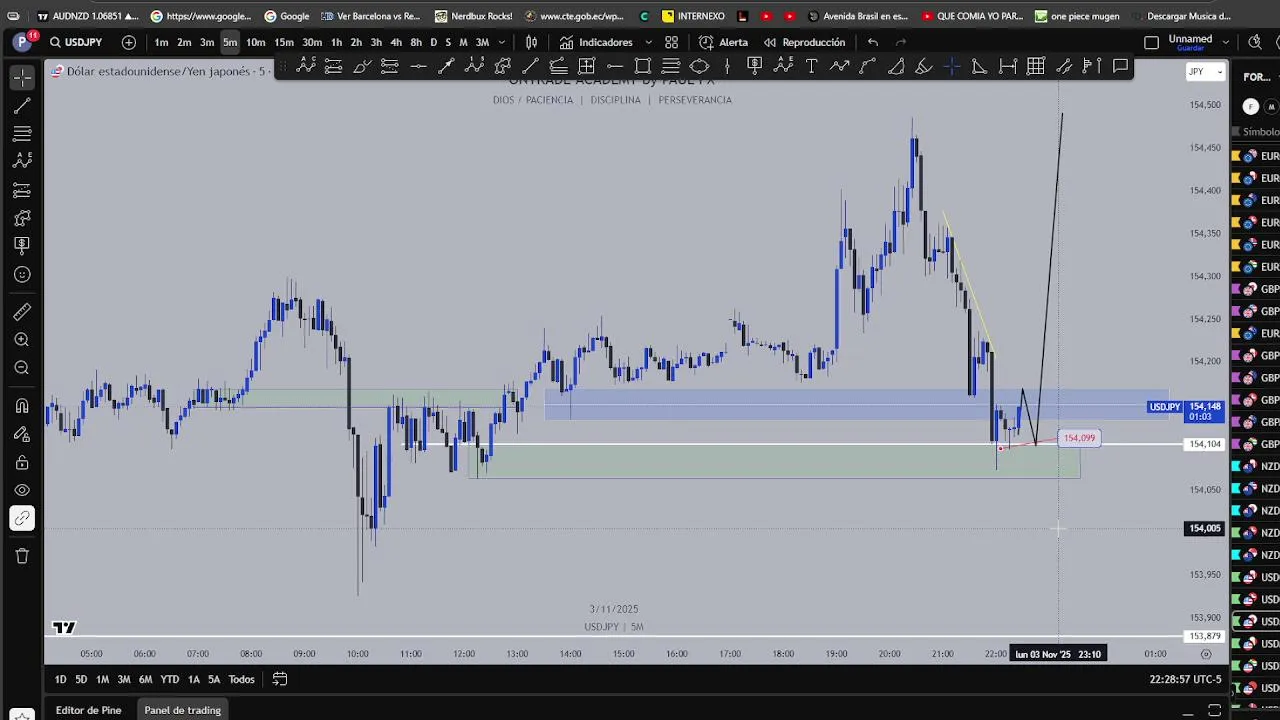The width and height of the screenshot is (1280, 720).
Task: Switch to the D daily timeframe
Action: click(x=433, y=42)
